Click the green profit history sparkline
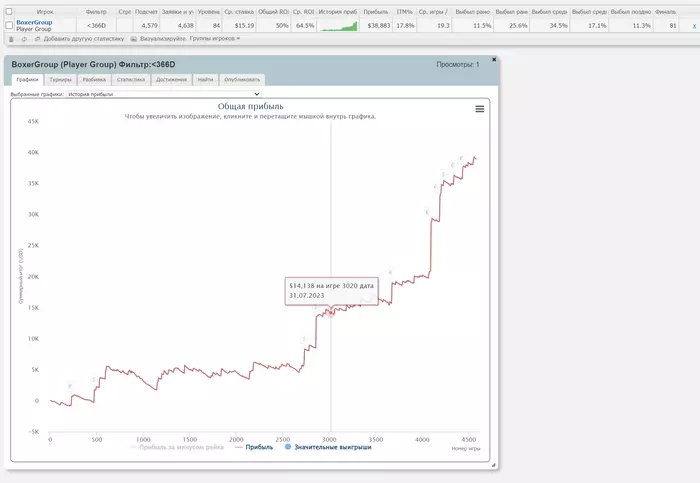This screenshot has width=700, height=483. (x=339, y=26)
